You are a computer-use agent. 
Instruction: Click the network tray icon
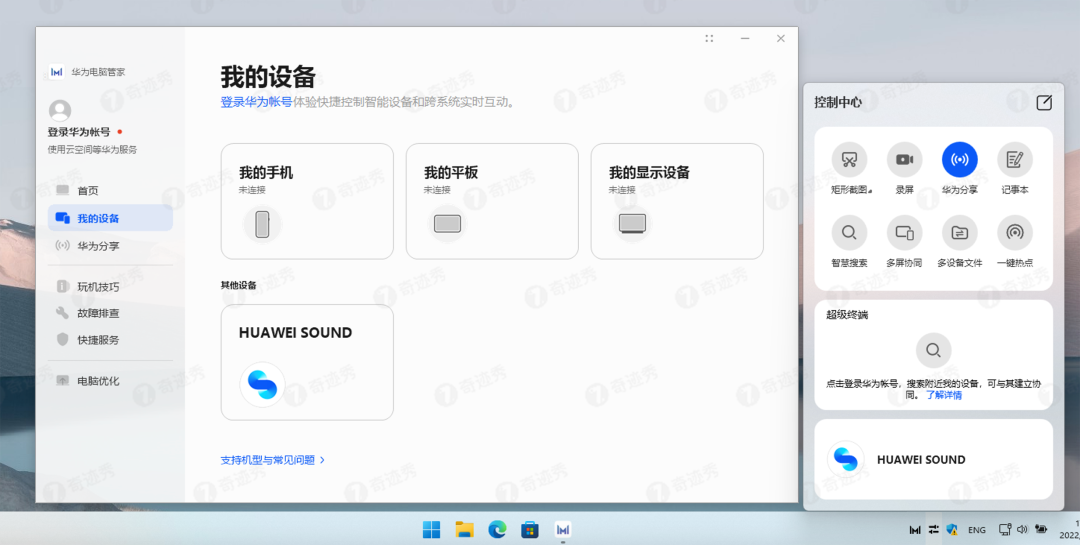click(1005, 529)
